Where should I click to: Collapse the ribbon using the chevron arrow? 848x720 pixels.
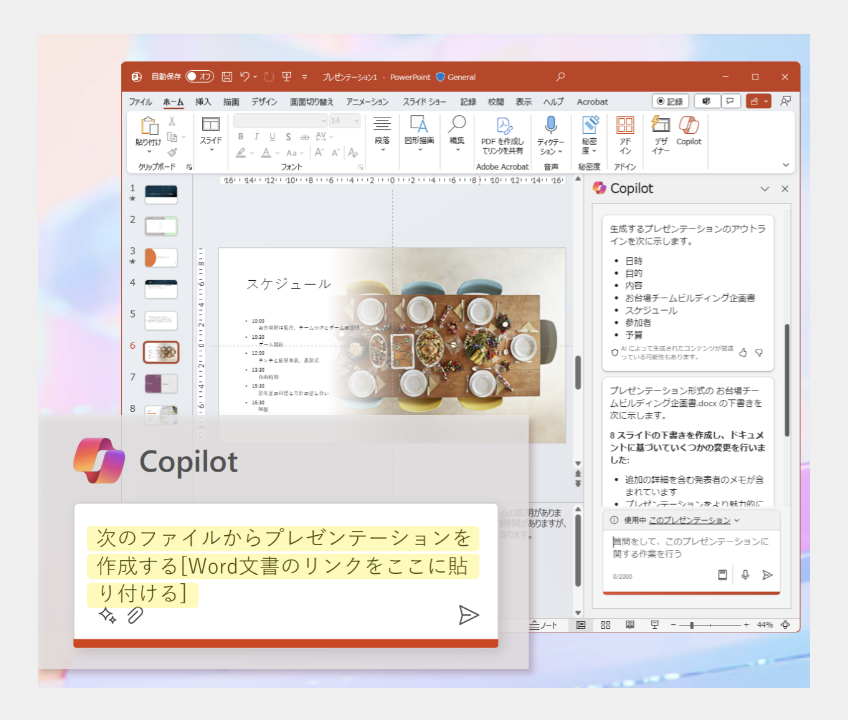point(786,166)
